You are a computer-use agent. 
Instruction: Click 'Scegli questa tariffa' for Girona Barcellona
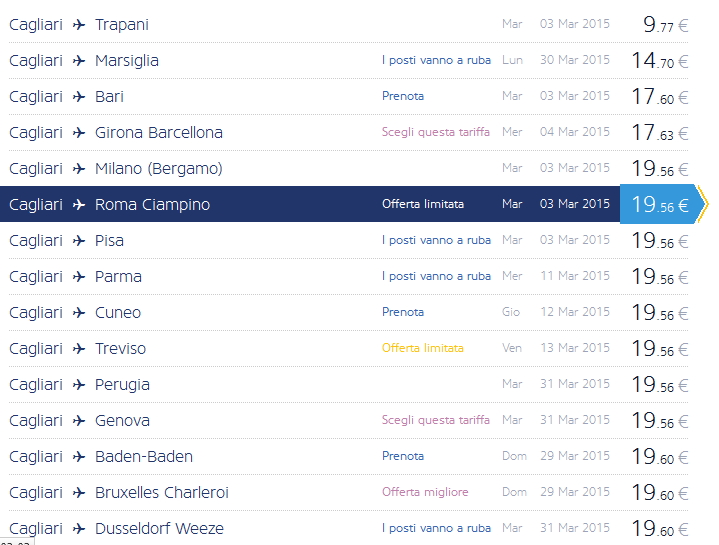pyautogui.click(x=436, y=132)
